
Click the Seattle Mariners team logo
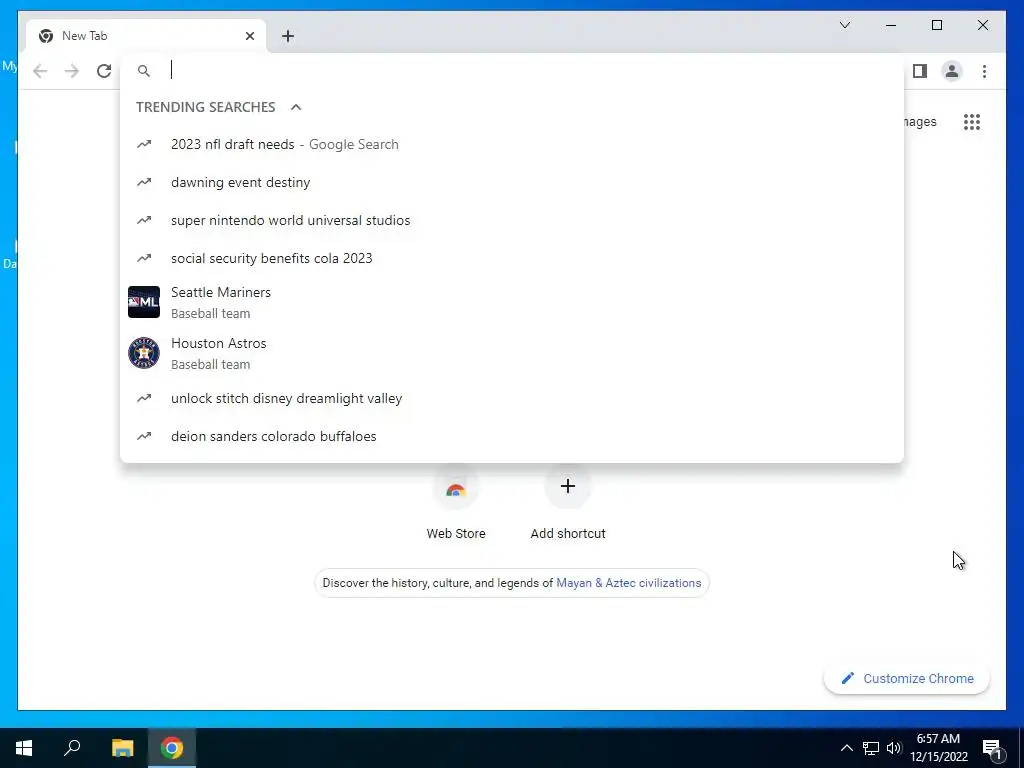144,302
